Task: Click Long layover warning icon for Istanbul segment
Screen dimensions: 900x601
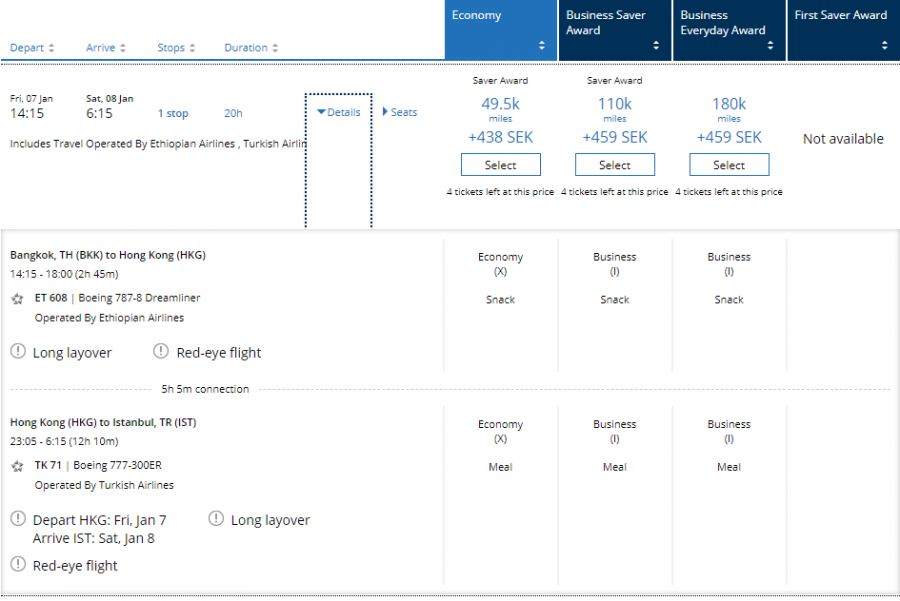Action: coord(216,519)
